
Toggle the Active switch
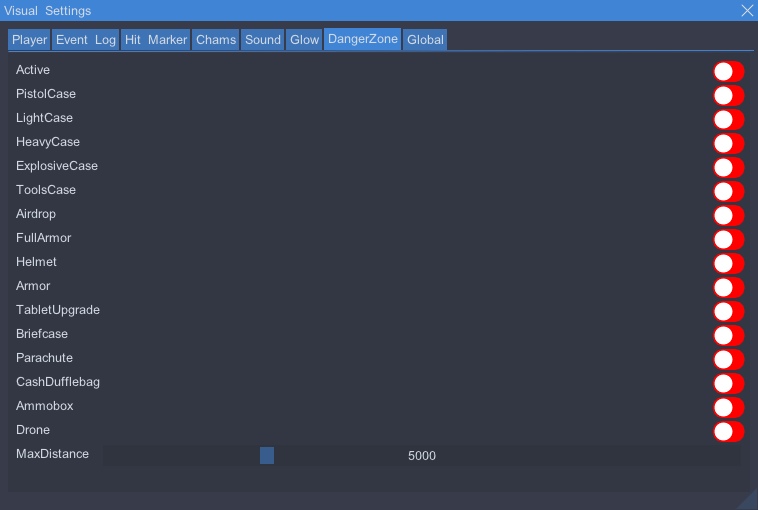pyautogui.click(x=729, y=72)
